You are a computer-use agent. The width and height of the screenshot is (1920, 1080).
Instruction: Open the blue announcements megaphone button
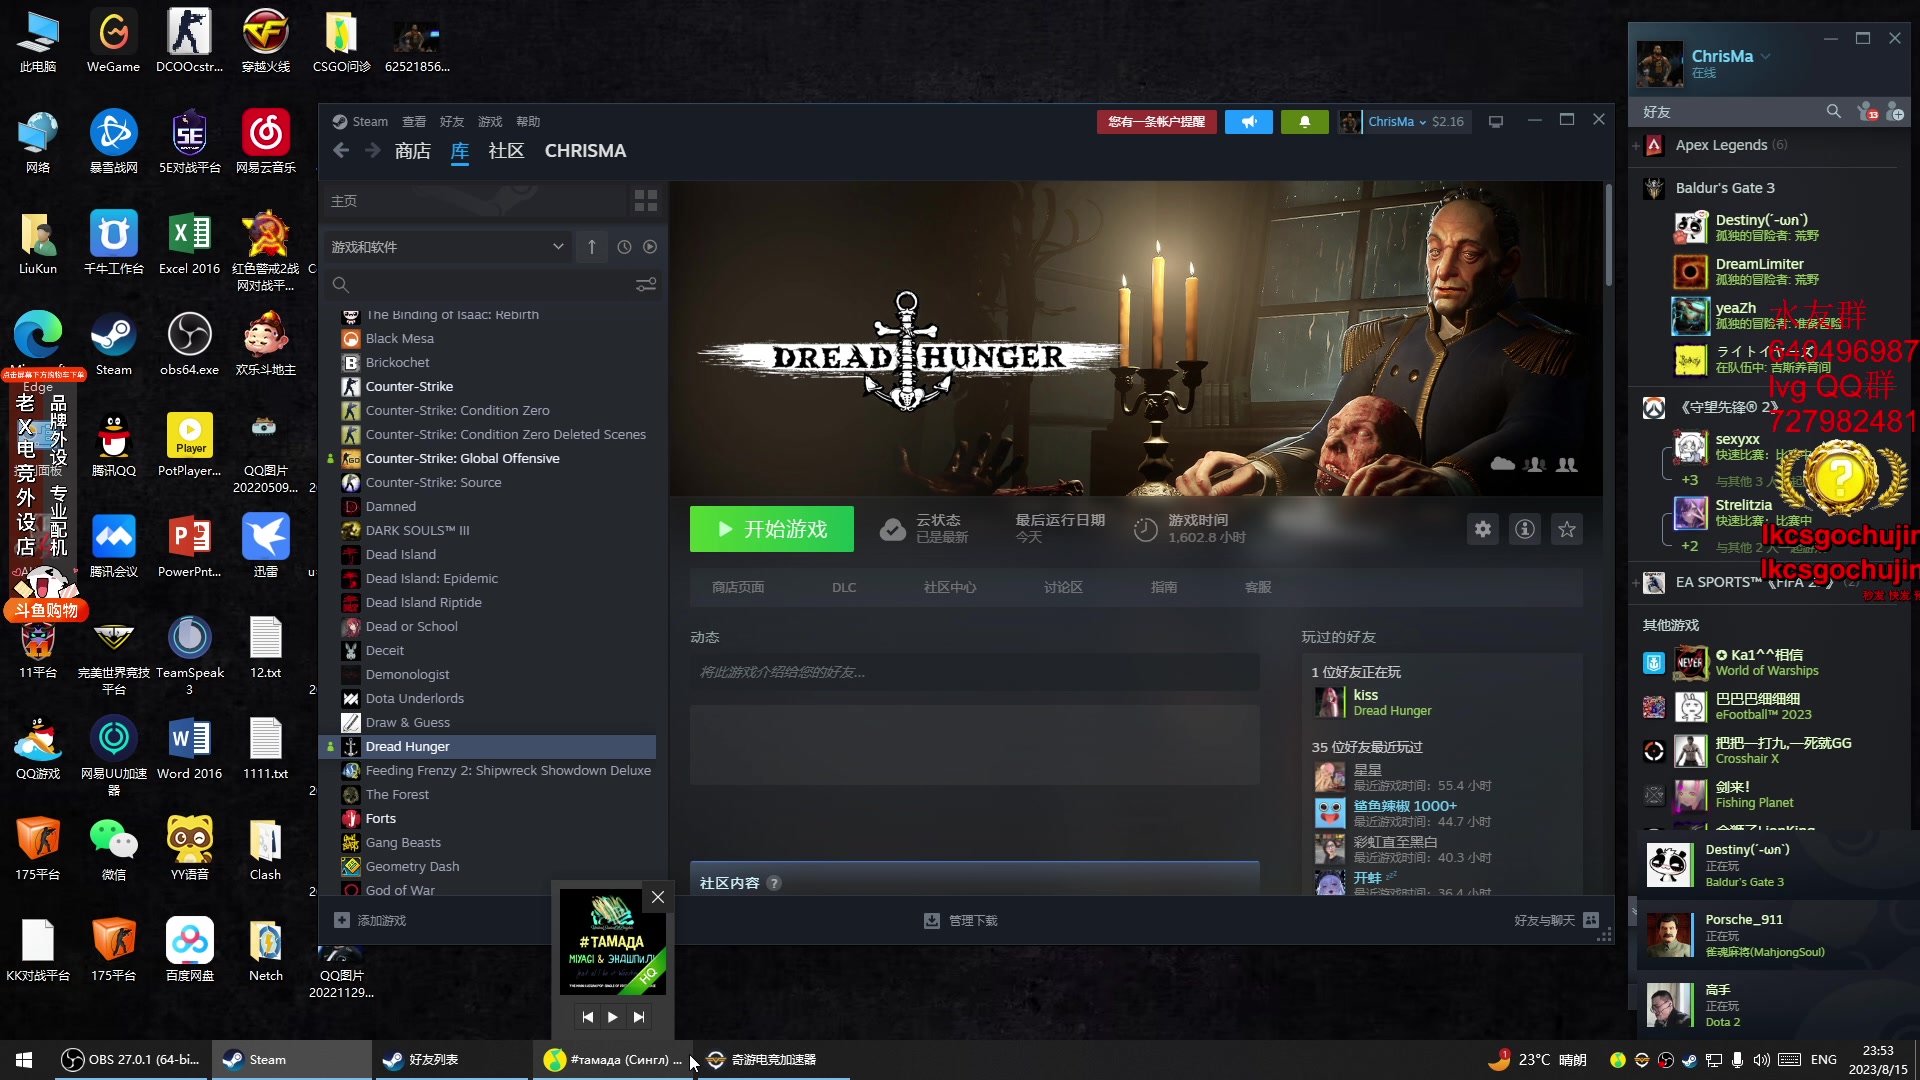click(1249, 122)
